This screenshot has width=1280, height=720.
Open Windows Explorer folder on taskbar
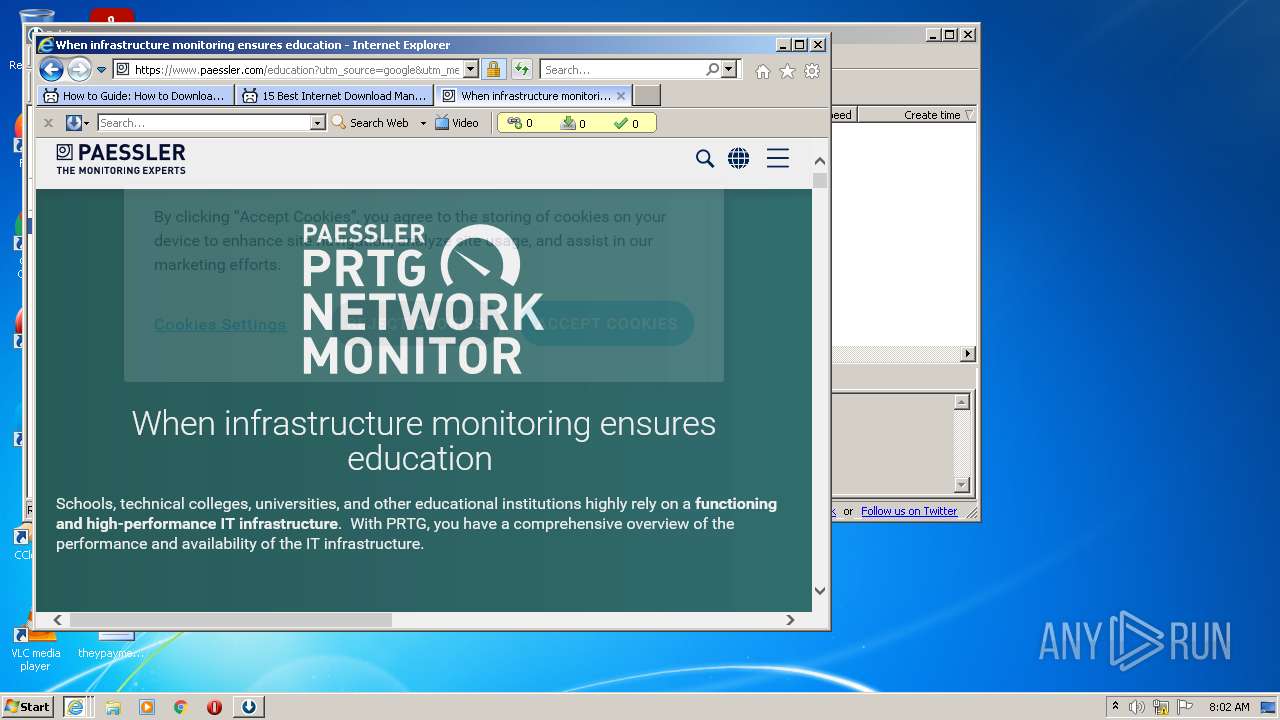click(x=113, y=707)
